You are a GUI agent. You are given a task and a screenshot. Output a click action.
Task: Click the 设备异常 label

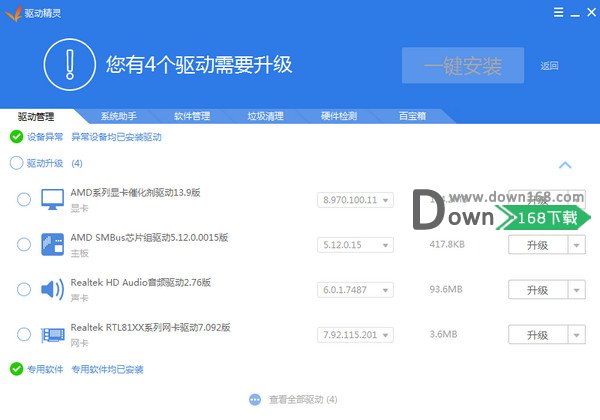click(x=45, y=137)
